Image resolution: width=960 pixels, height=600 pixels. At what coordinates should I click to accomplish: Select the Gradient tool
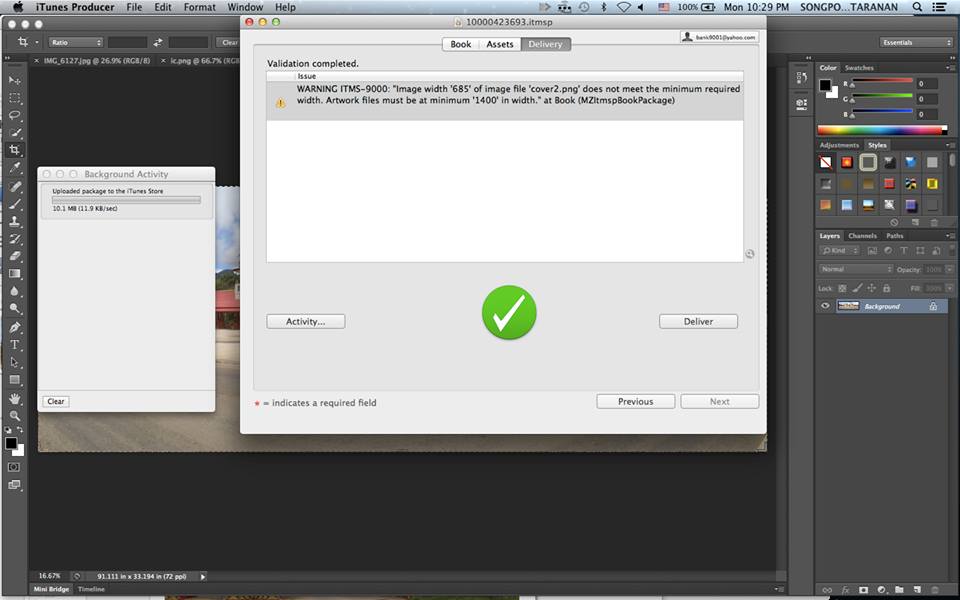pyautogui.click(x=15, y=274)
